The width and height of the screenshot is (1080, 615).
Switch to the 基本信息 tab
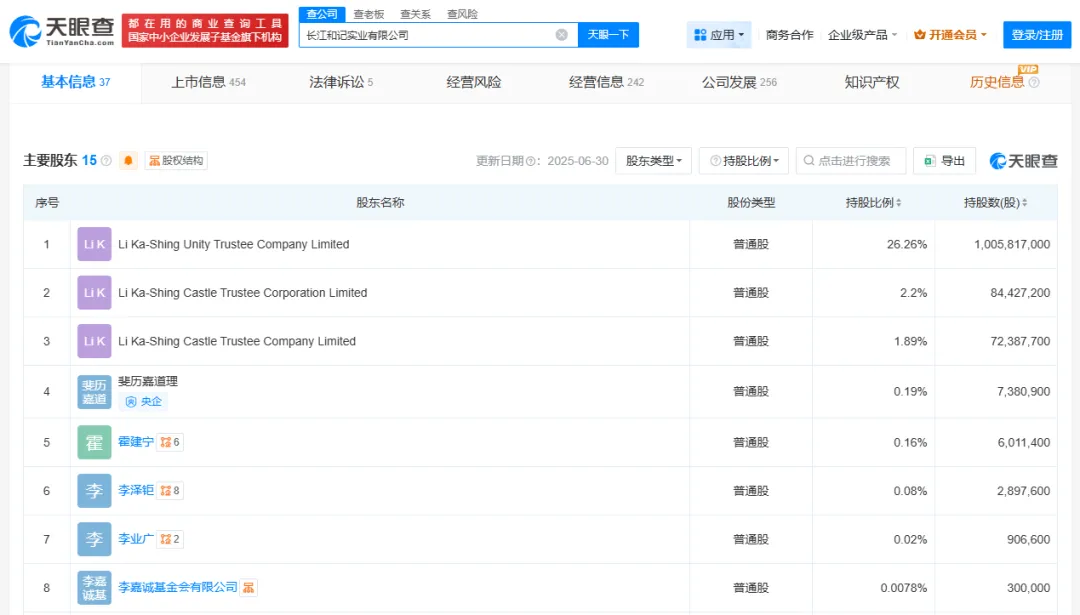(x=75, y=82)
